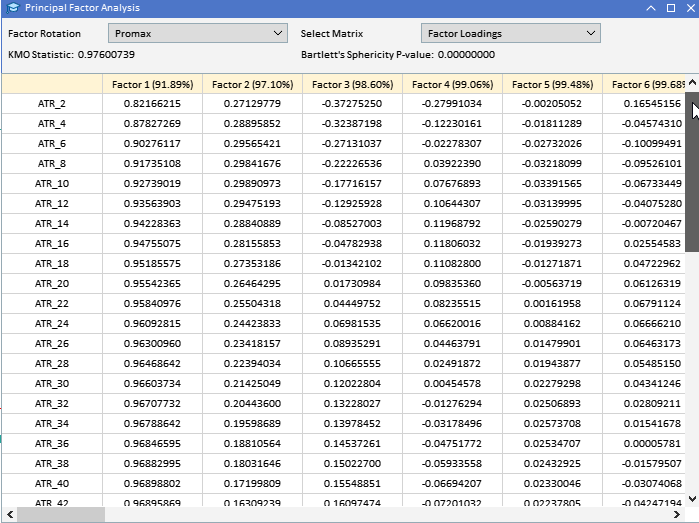This screenshot has height=523, width=699.
Task: Click cell value 0.28155853
Action: tap(252, 243)
